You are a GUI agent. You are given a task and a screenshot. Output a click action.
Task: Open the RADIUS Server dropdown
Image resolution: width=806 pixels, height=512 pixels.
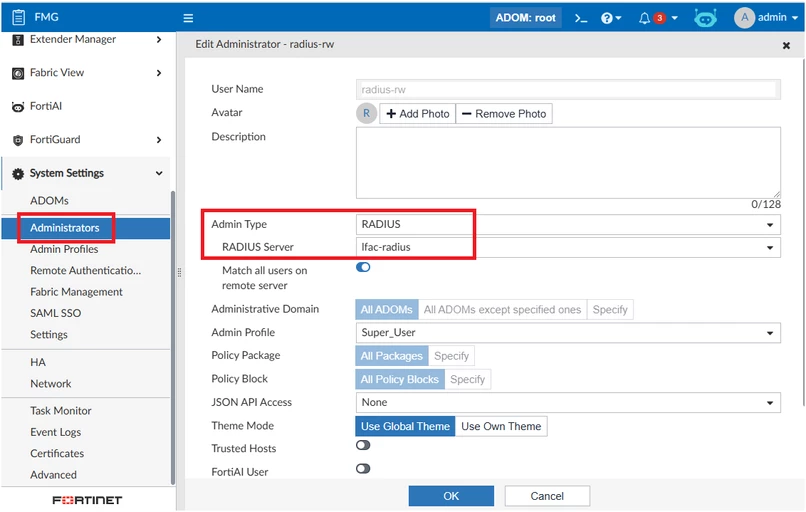point(568,247)
